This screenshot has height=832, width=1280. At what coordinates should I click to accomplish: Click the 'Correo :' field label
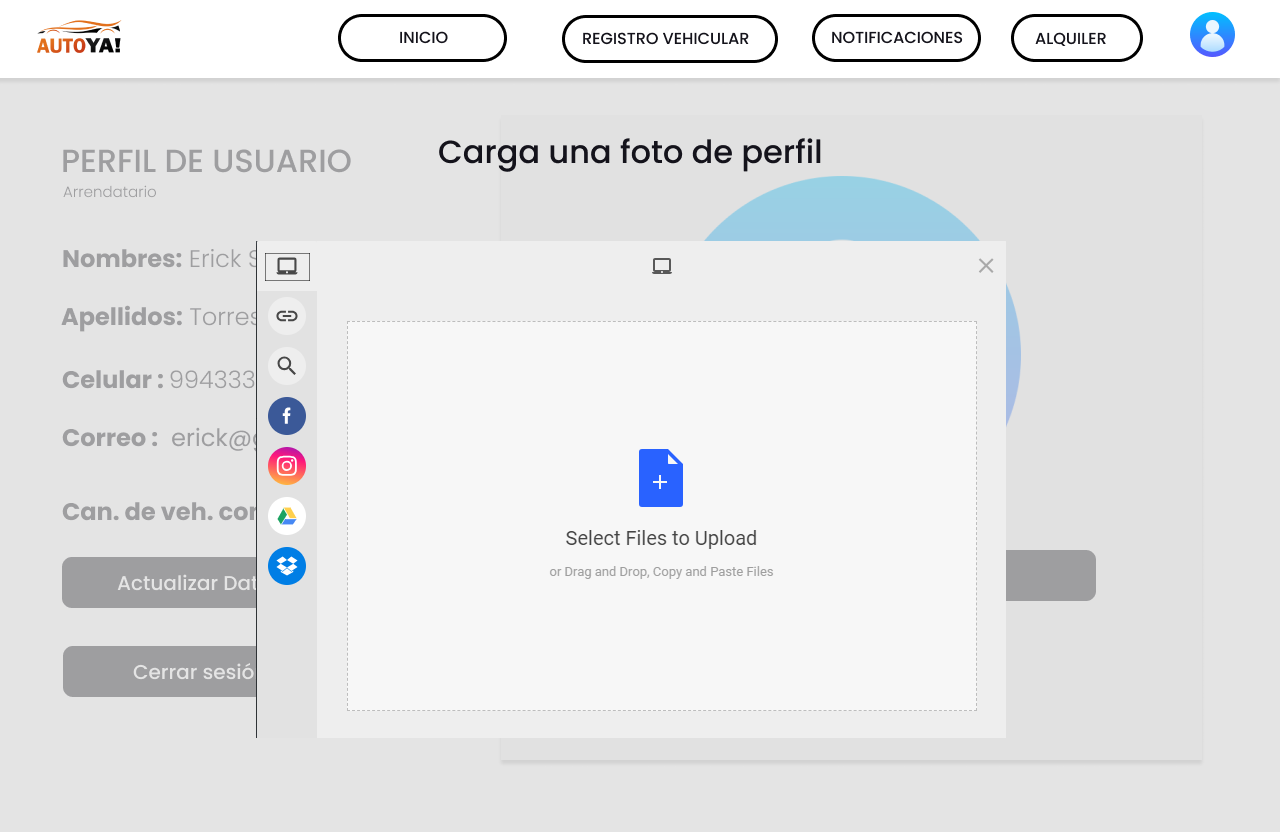coord(110,438)
